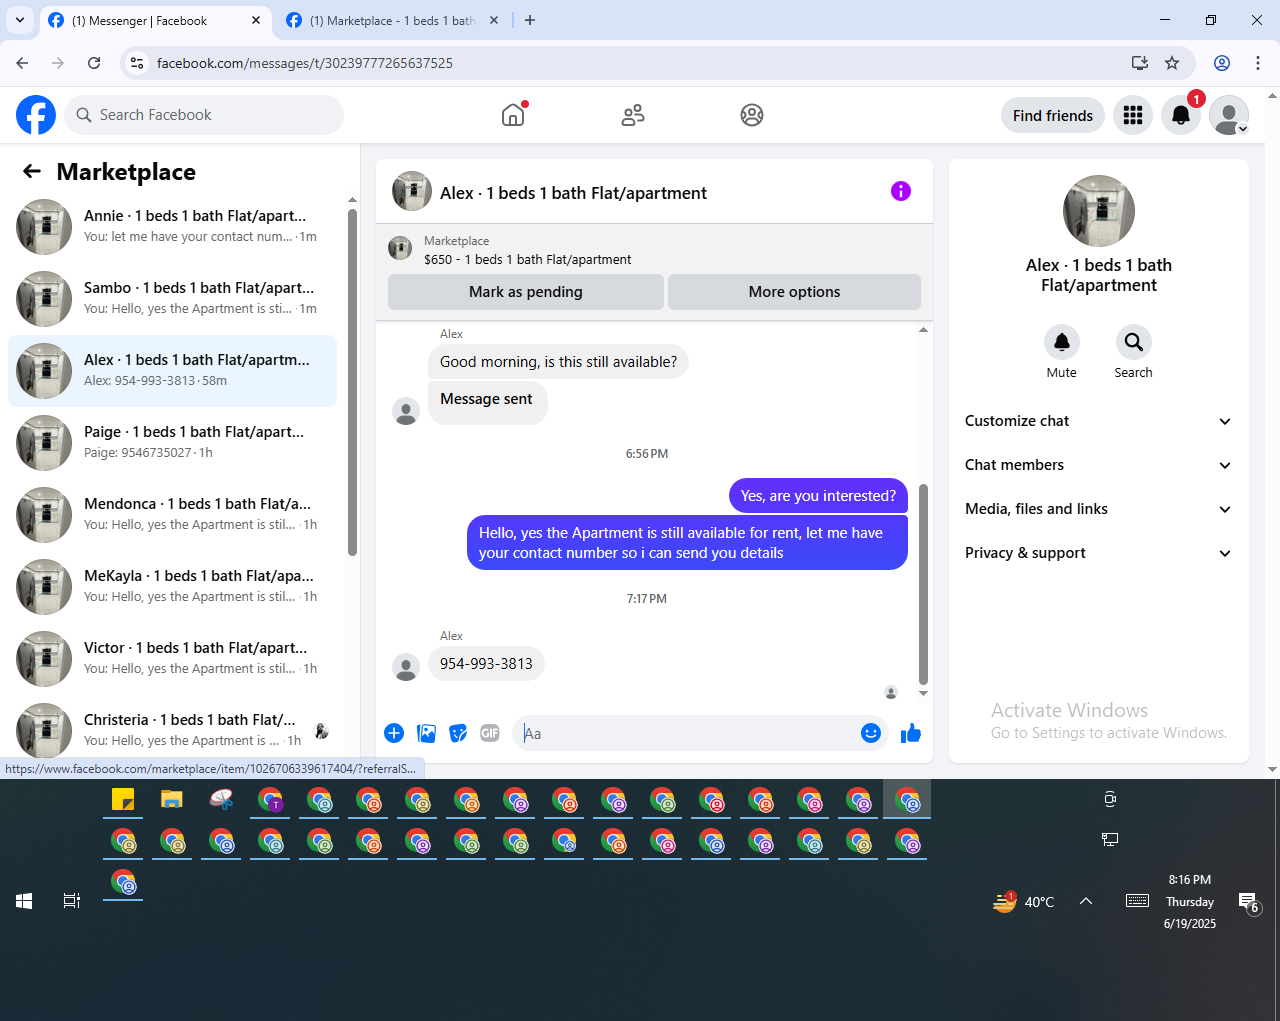Select the Alex conversation in the list
The width and height of the screenshot is (1280, 1021).
172,371
